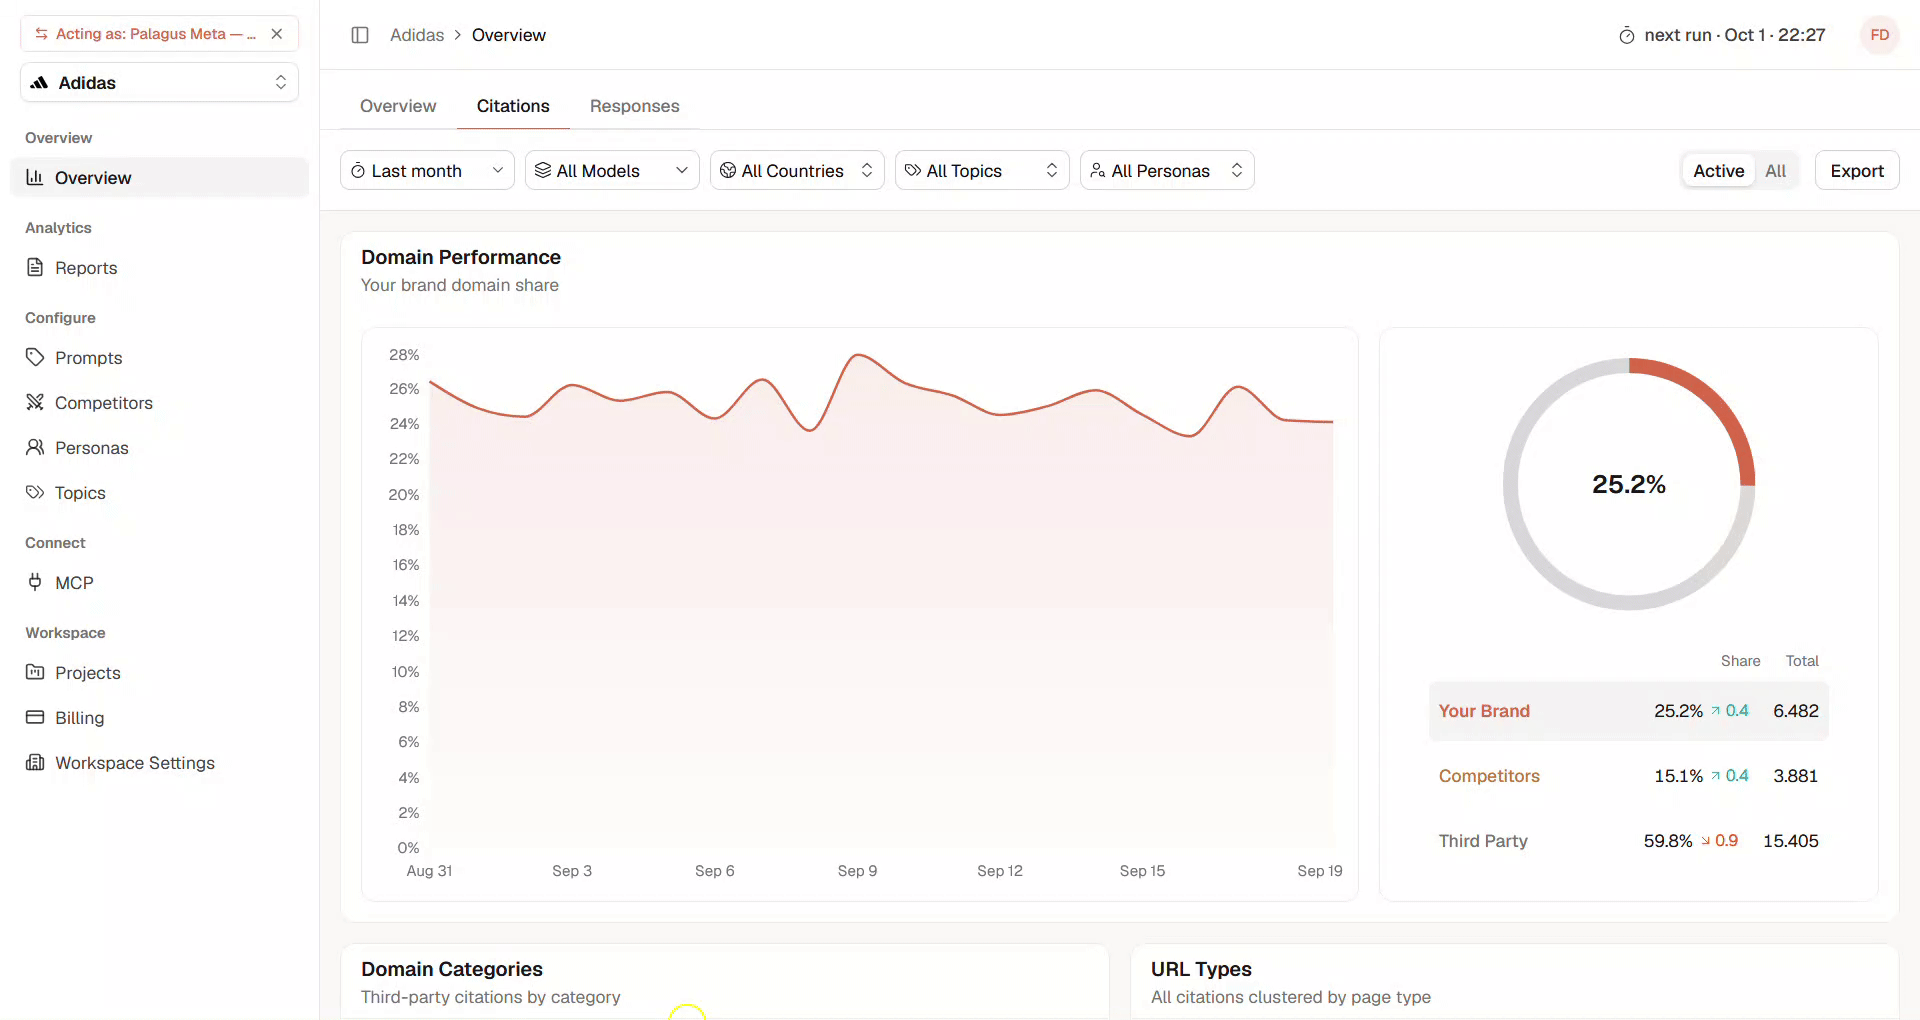Screen dimensions: 1920x1020
Task: Select the Active toggle option
Action: [x=1718, y=171]
